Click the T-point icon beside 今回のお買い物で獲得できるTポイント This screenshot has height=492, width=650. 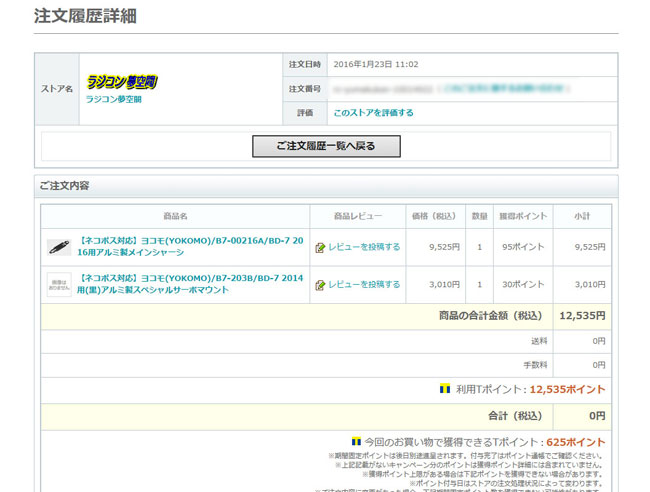click(356, 441)
